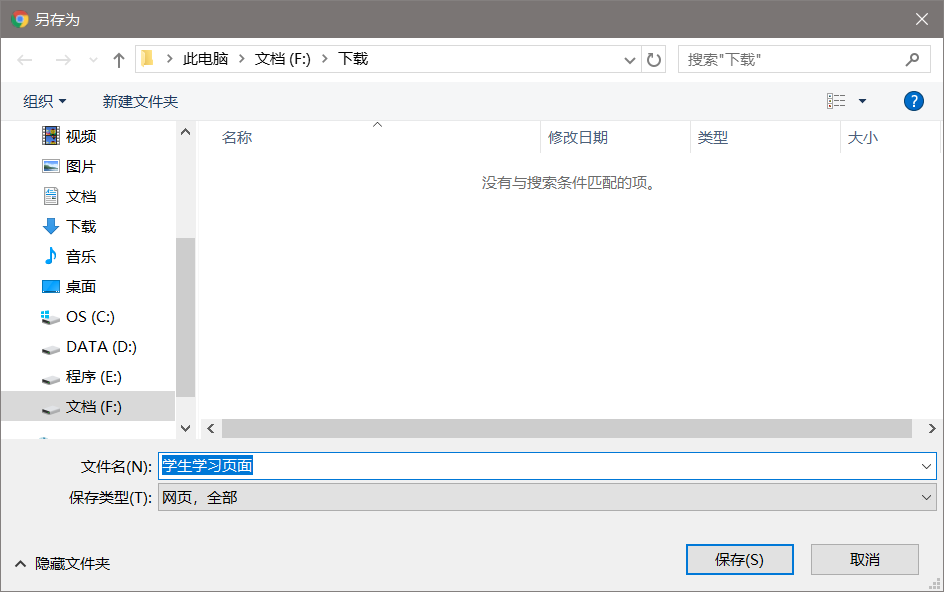Select 程序 (E:) drive
The image size is (944, 592).
point(93,377)
